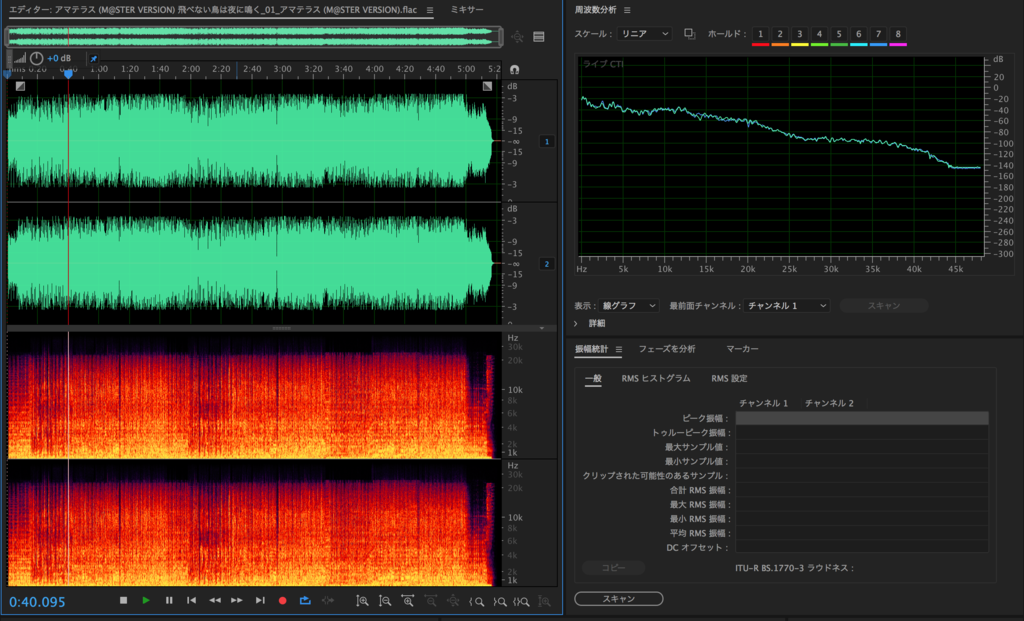Toggle channel 2 enable button
Image resolution: width=1024 pixels, height=621 pixels.
tap(547, 264)
